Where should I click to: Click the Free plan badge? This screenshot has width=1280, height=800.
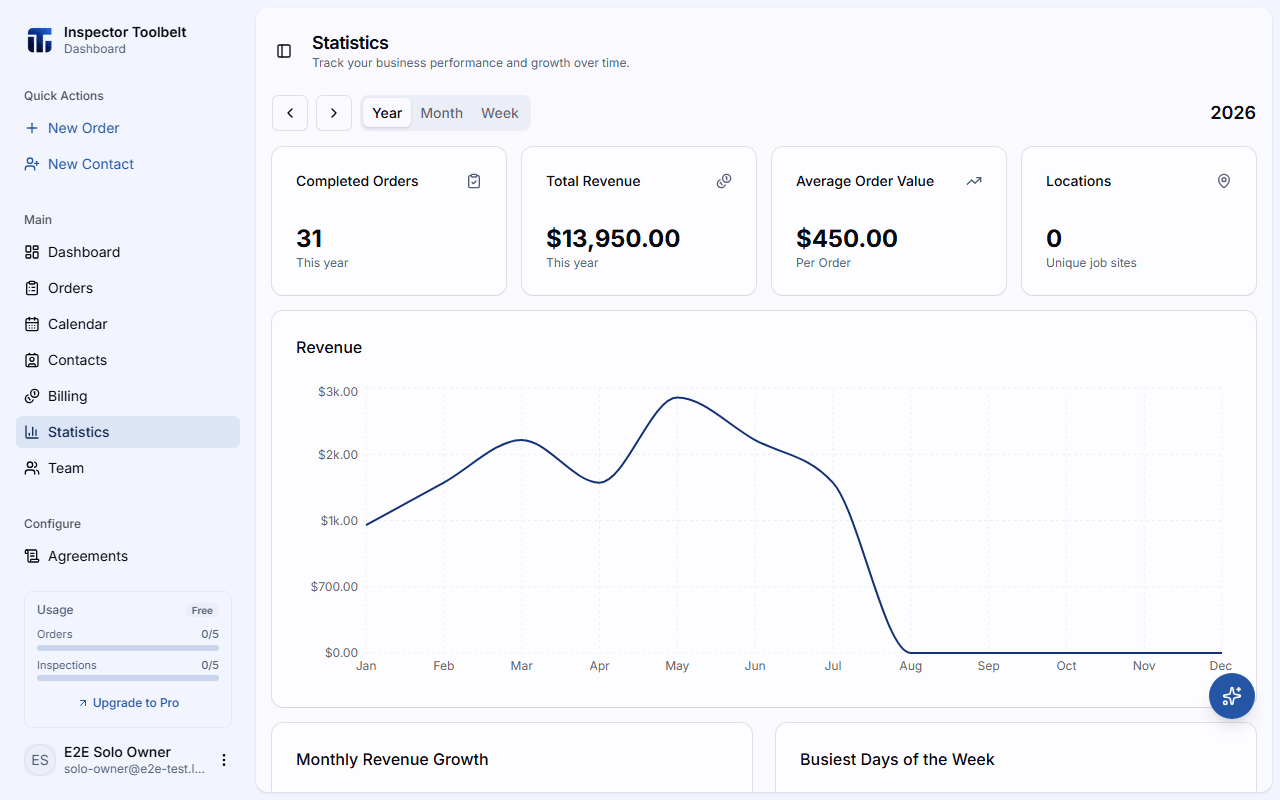[202, 611]
